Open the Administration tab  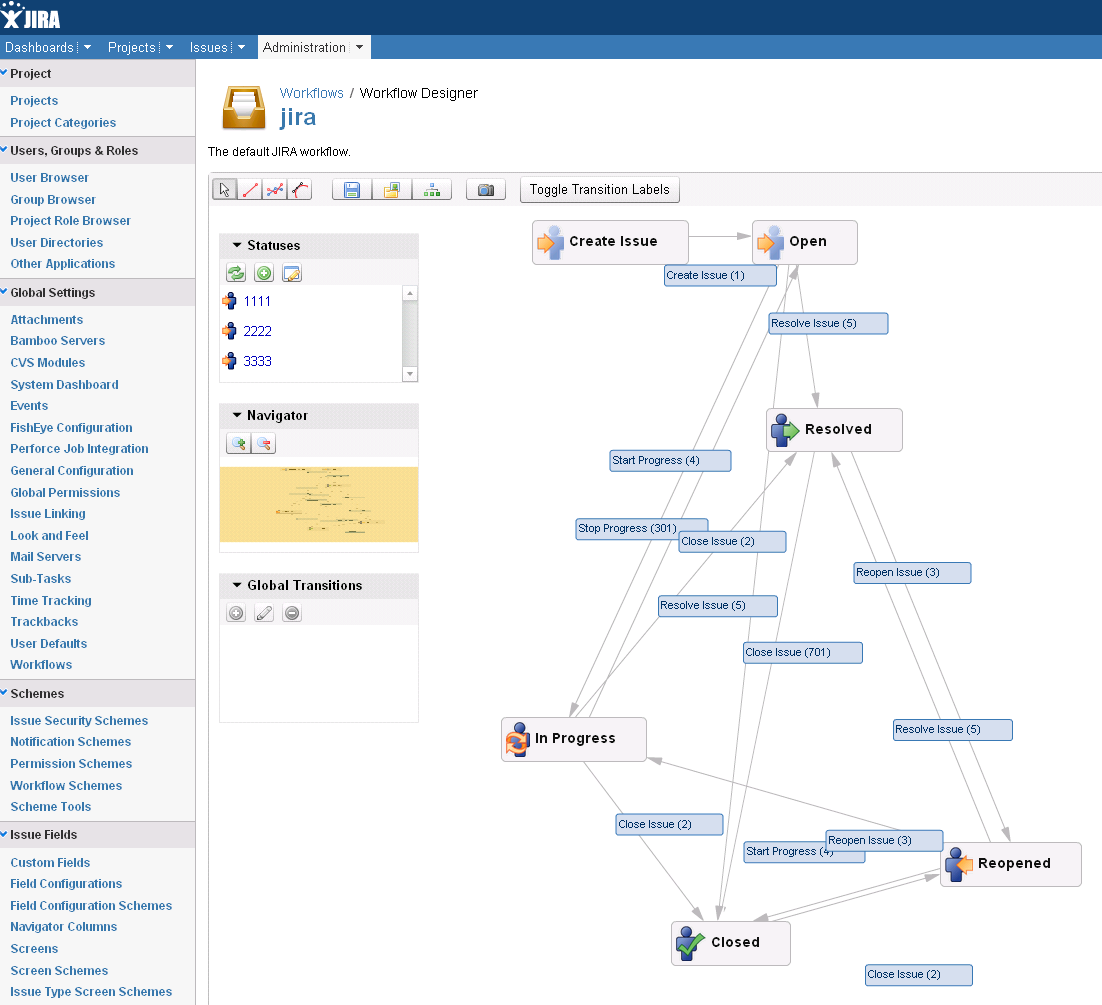(304, 47)
